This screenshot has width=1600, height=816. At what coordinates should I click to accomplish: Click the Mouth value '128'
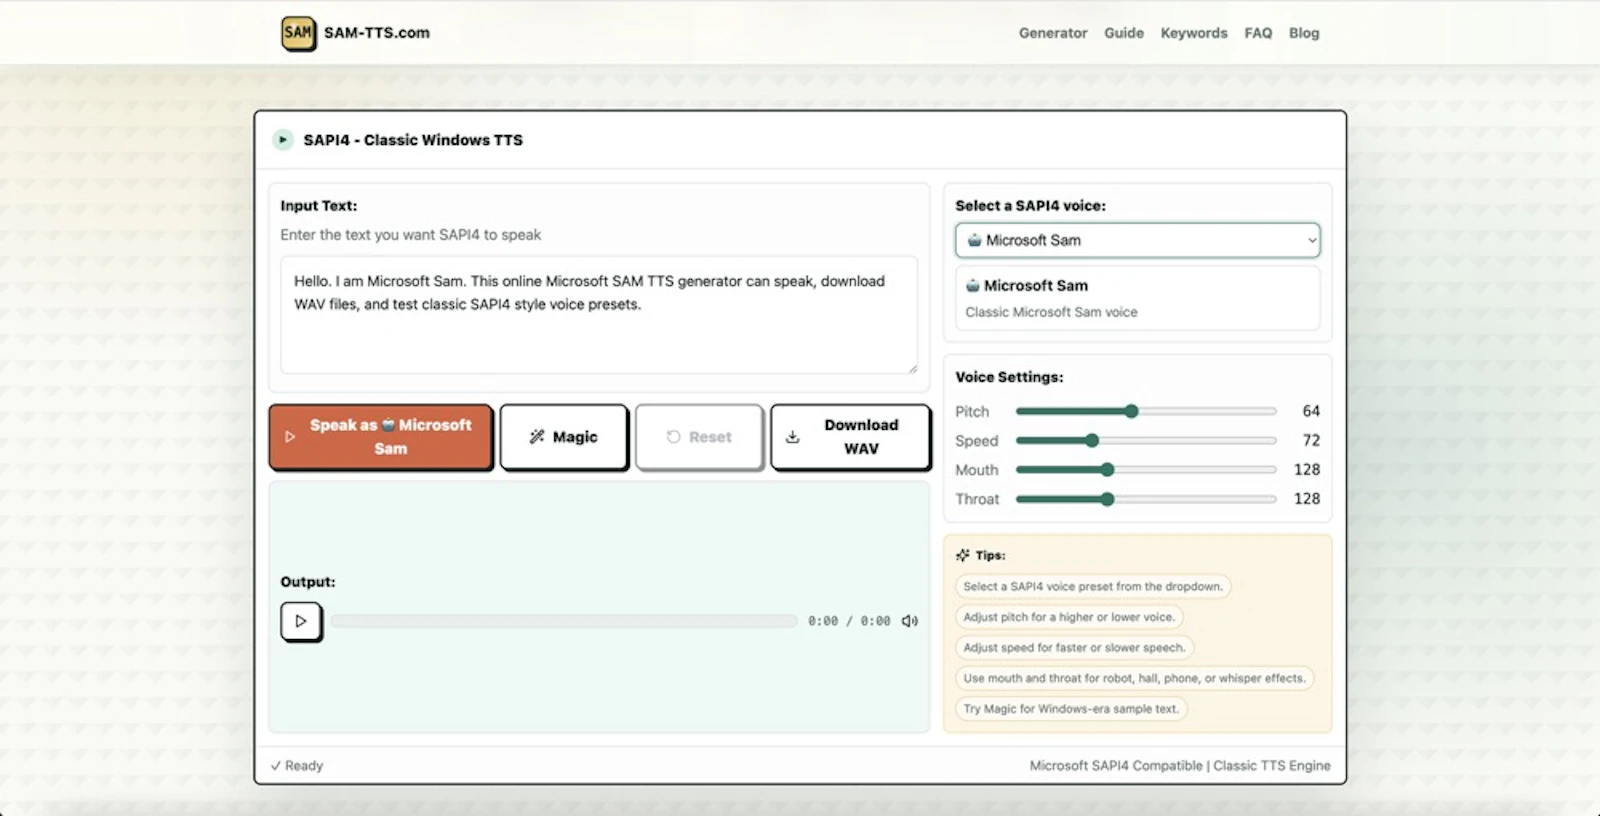[1307, 469]
